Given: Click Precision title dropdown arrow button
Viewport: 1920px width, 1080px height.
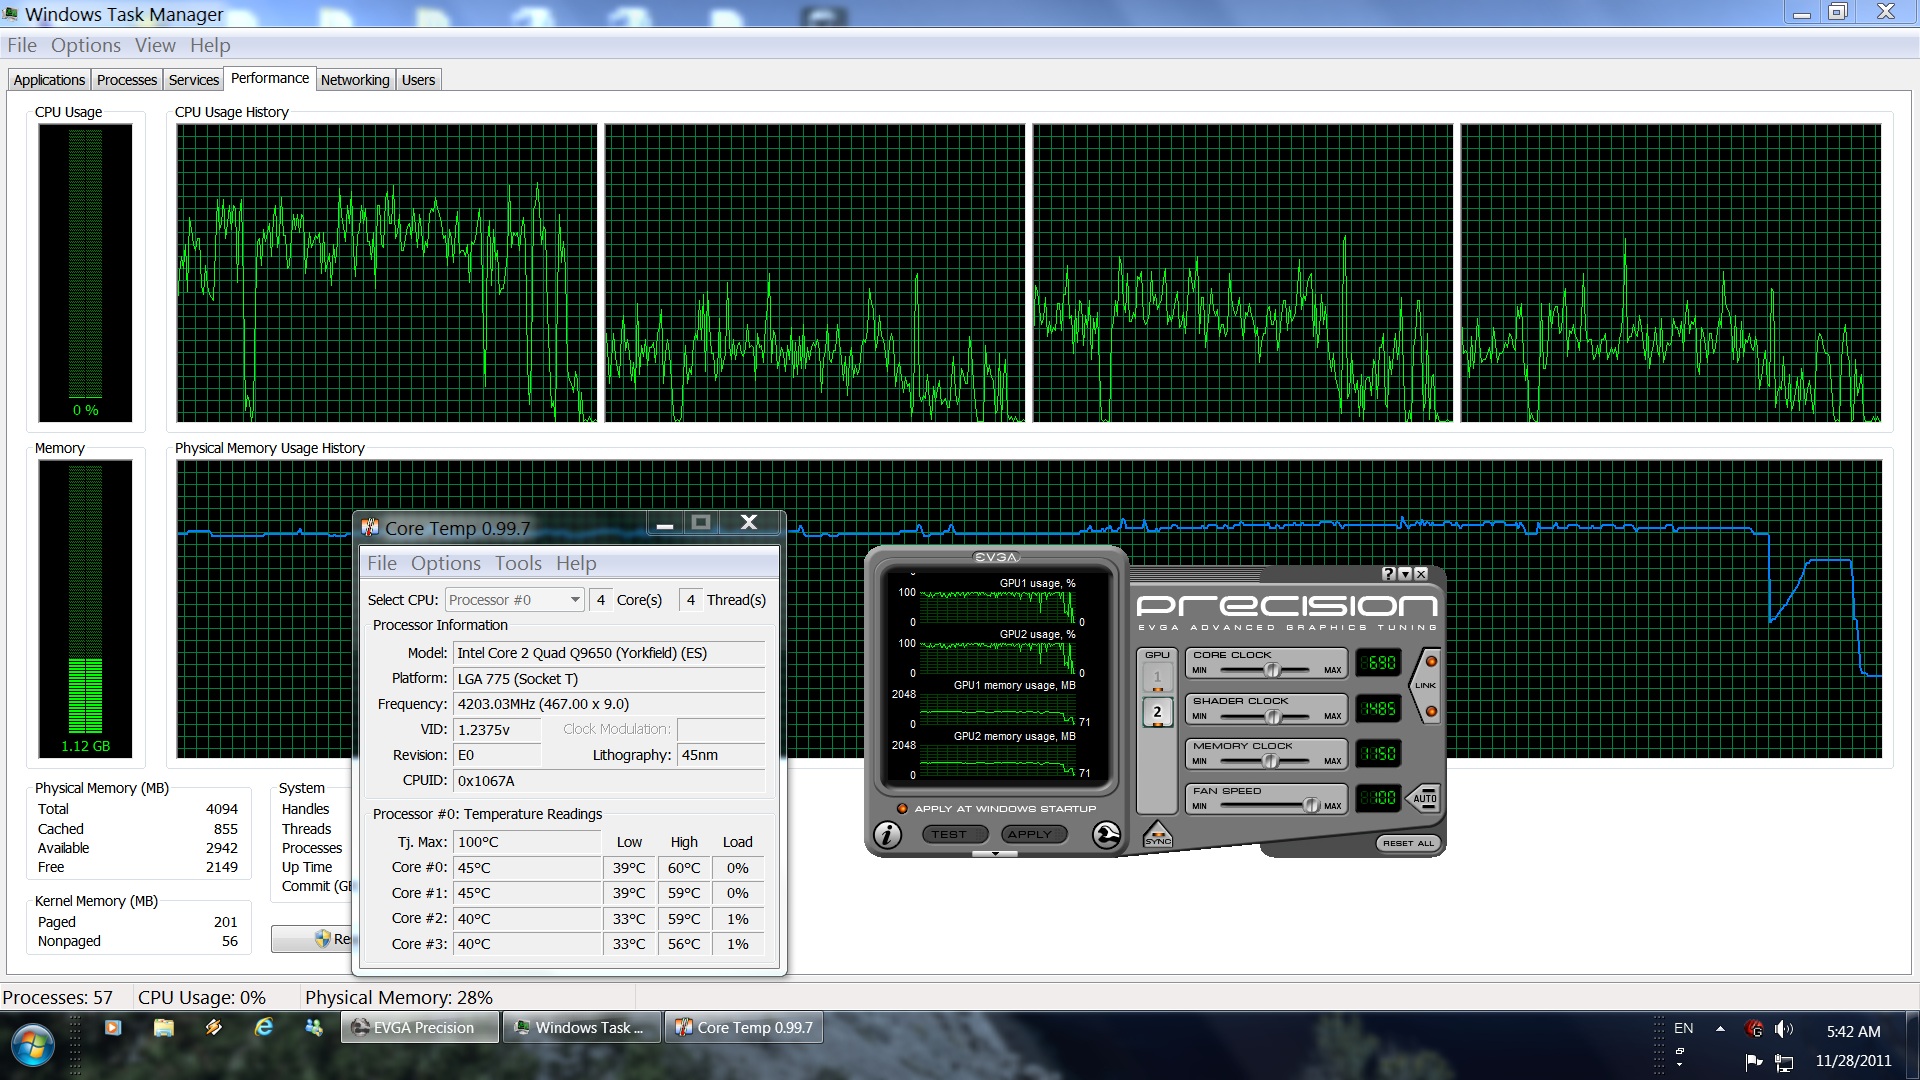Looking at the screenshot, I should 1405,574.
